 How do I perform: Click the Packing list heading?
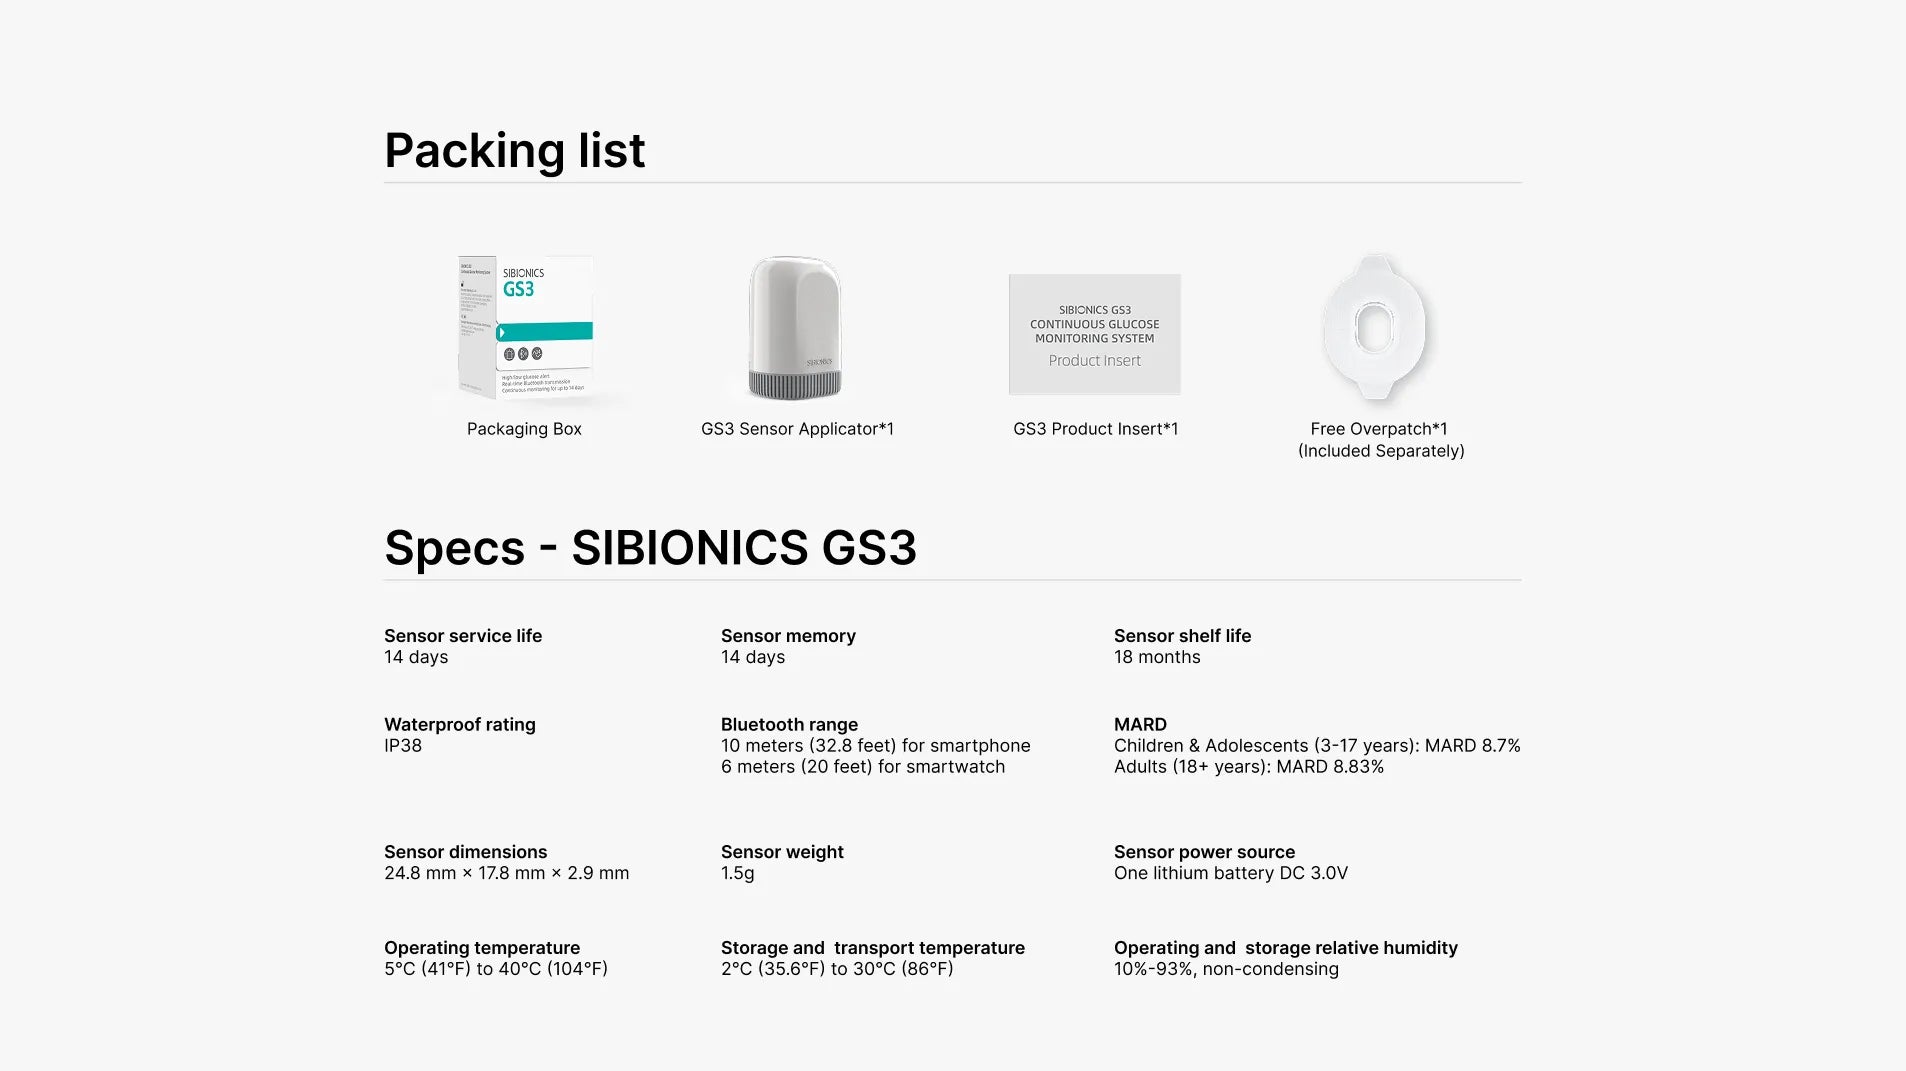tap(515, 151)
